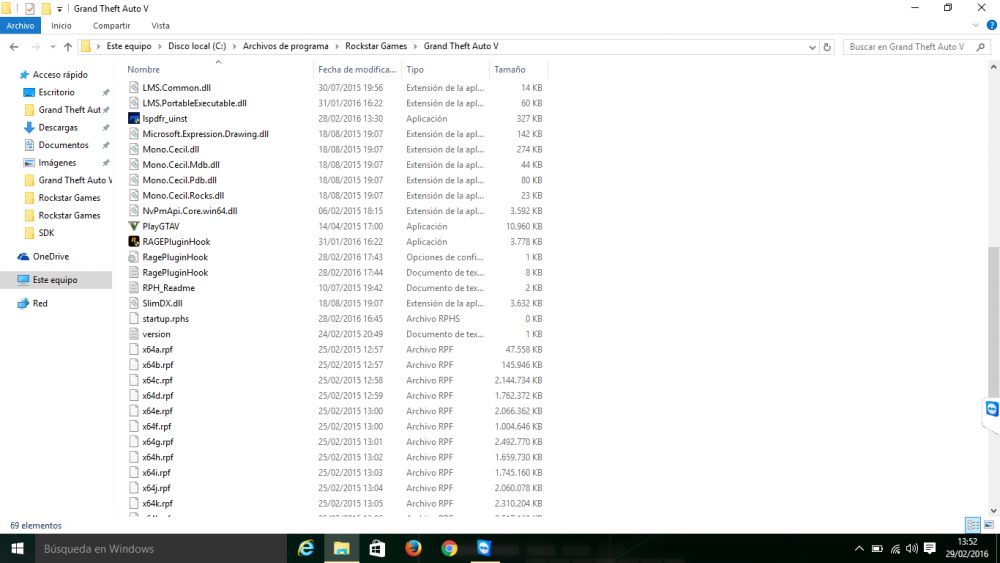Image resolution: width=1000 pixels, height=563 pixels.
Task: Open Imágenes in quick access sidebar
Action: tap(57, 163)
